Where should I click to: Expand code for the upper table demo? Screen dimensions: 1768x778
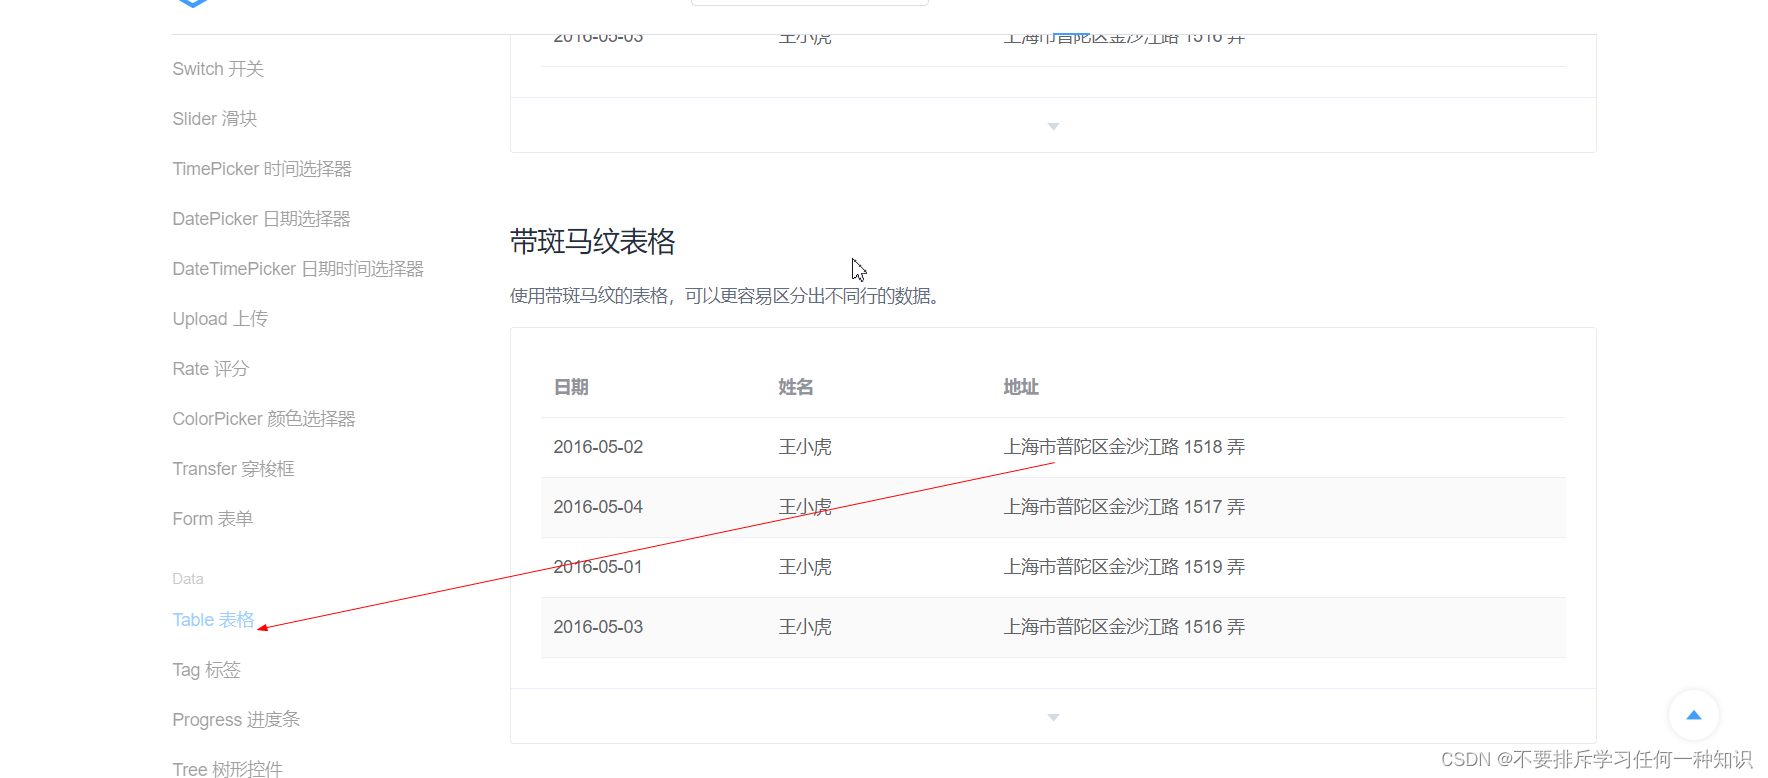click(1053, 126)
